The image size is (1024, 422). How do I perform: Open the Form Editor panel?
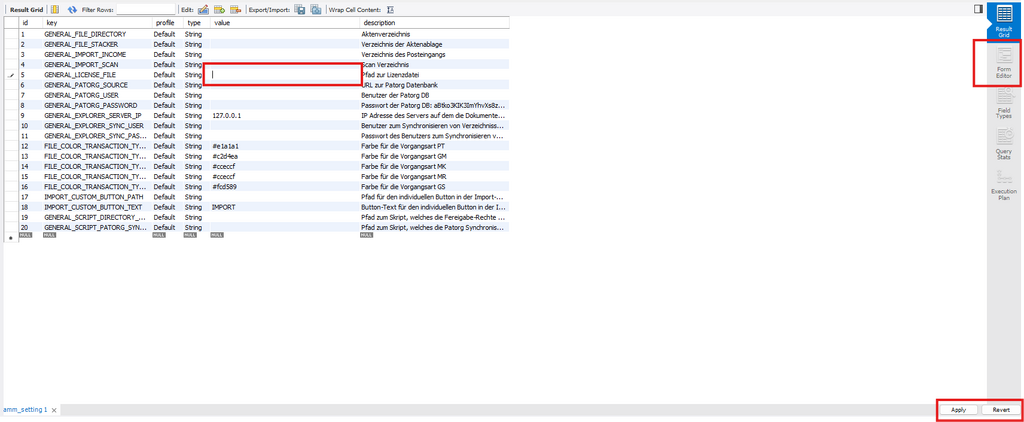pyautogui.click(x=1003, y=65)
